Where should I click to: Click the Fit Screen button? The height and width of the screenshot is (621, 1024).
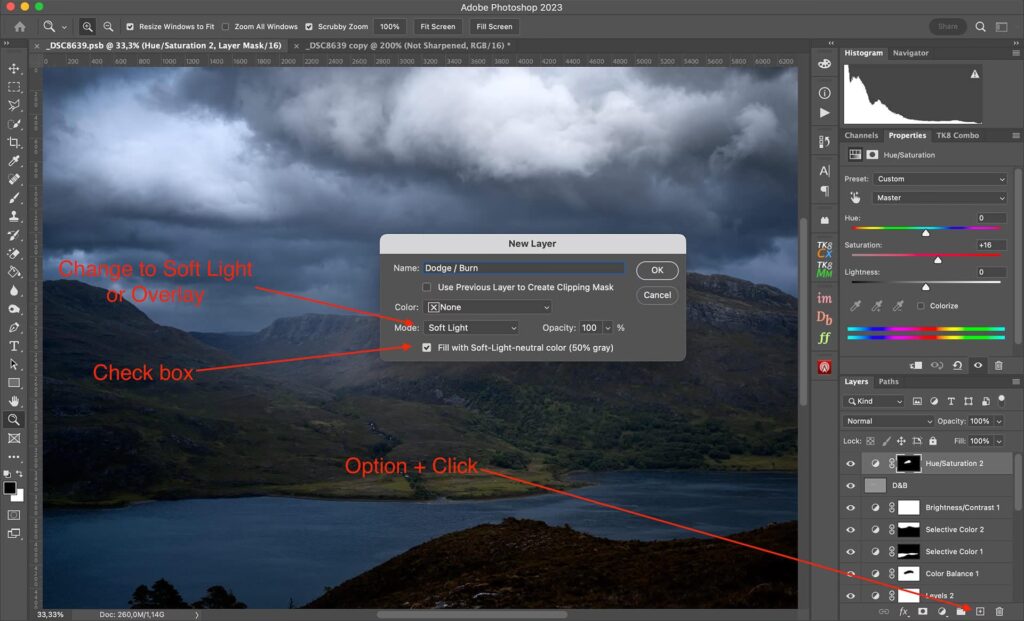437,26
